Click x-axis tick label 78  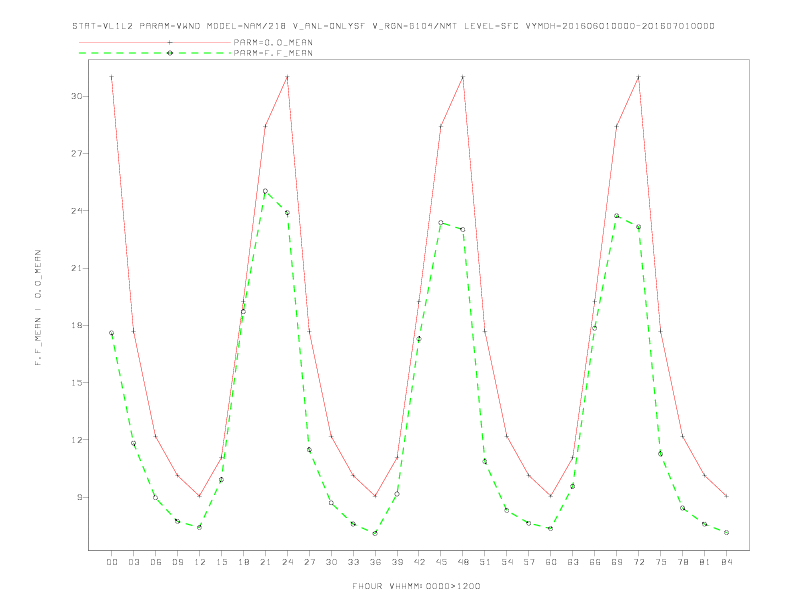click(x=682, y=562)
